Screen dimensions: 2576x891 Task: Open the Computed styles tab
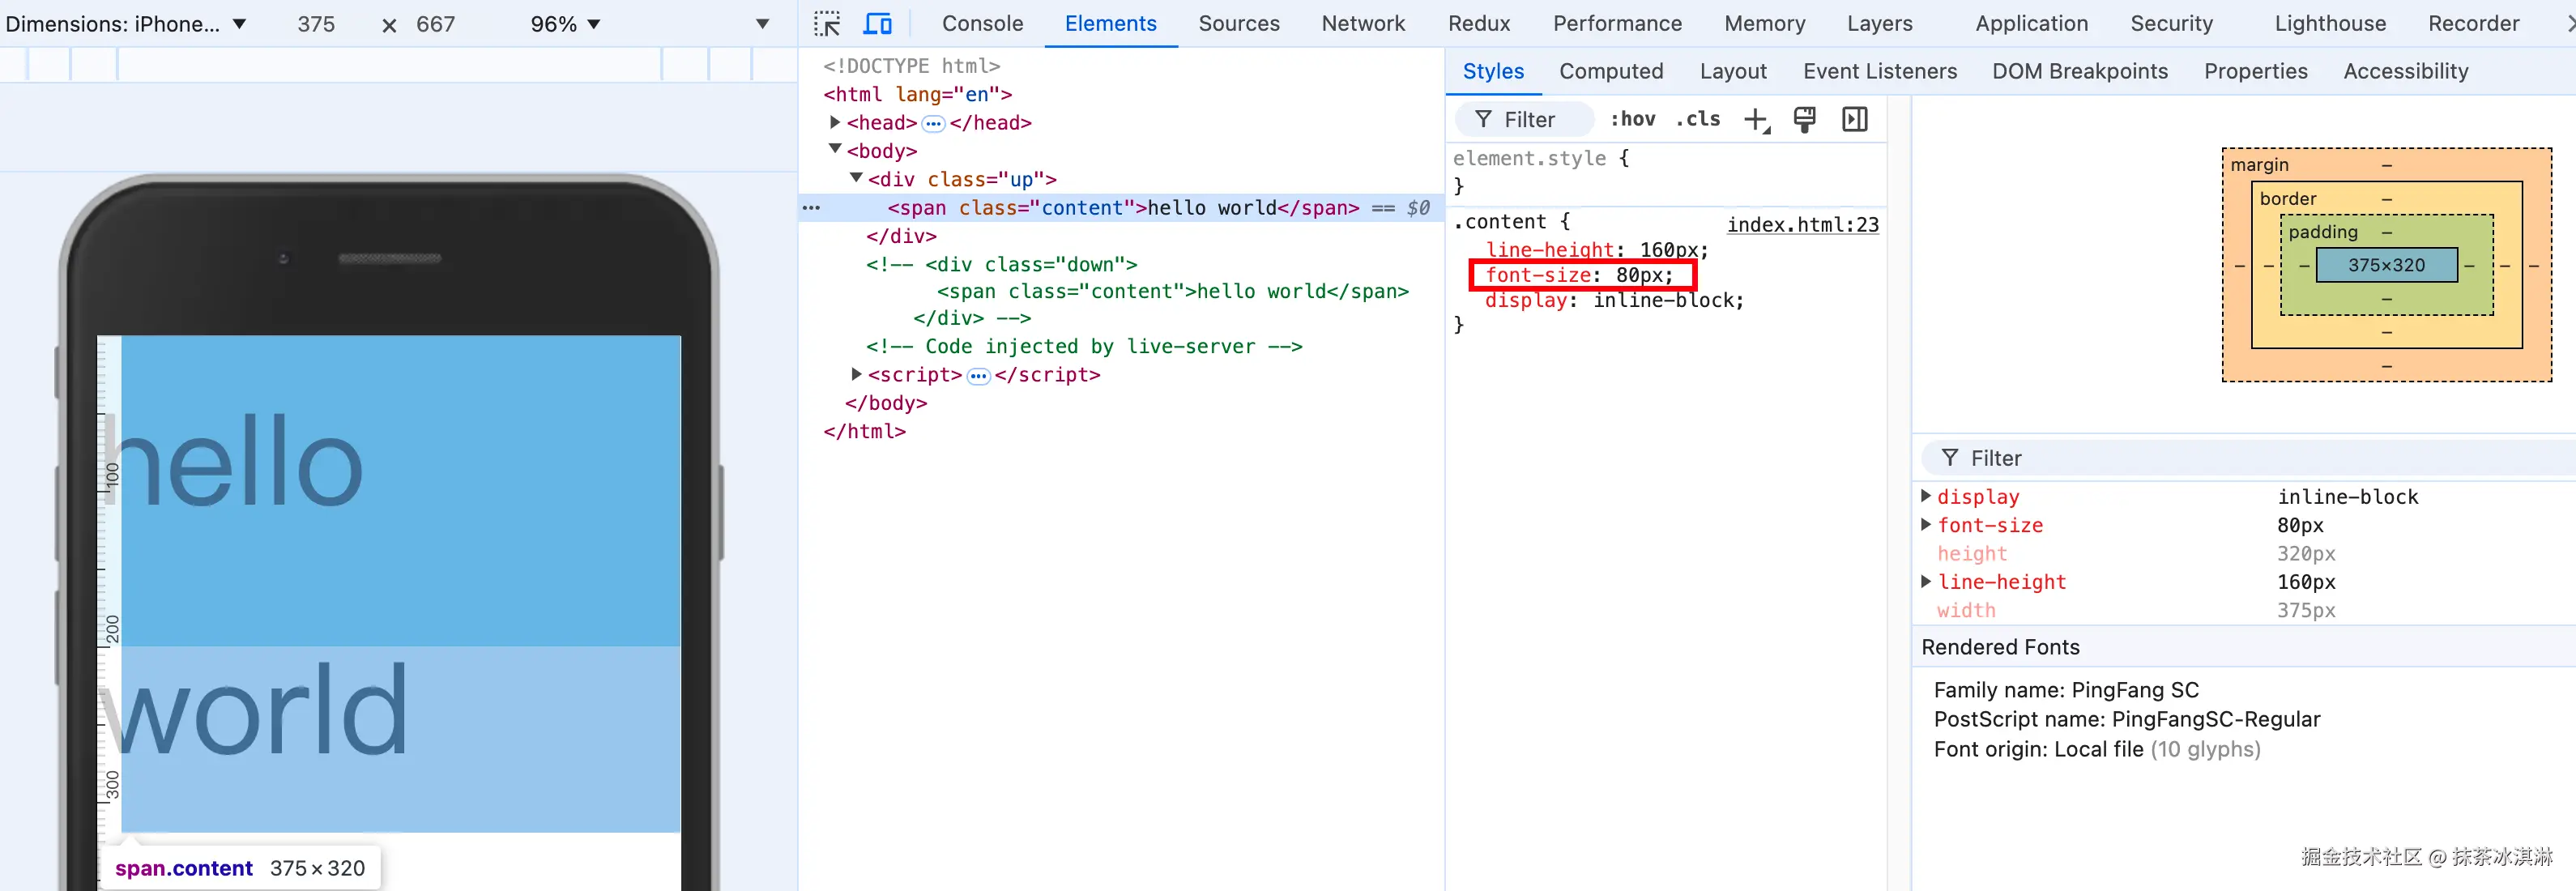[x=1610, y=71]
